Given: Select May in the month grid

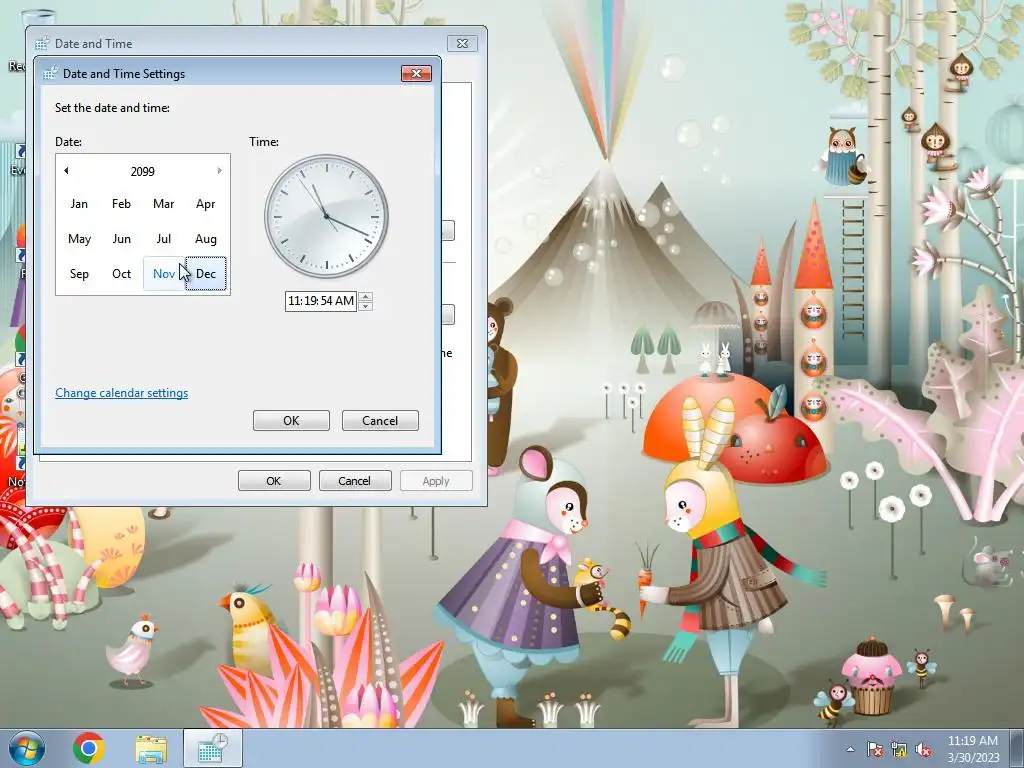Looking at the screenshot, I should click(79, 239).
